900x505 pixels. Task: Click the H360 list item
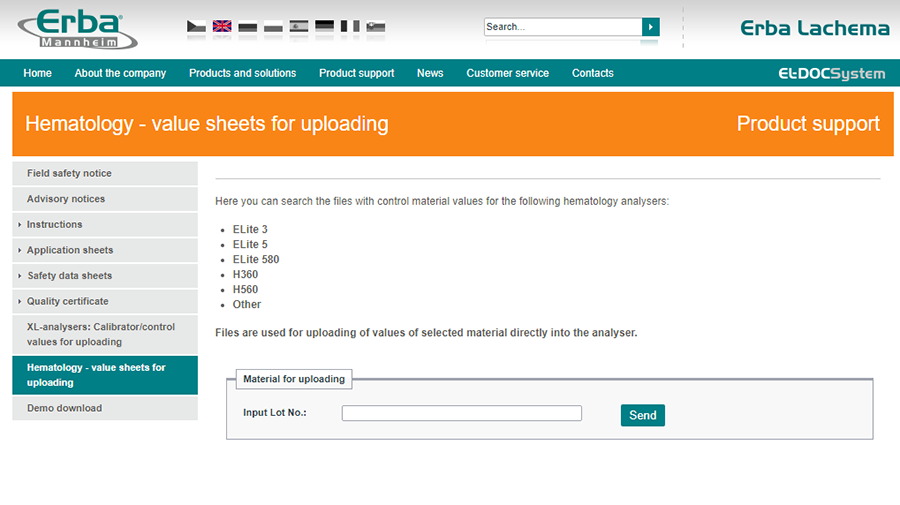coord(245,274)
